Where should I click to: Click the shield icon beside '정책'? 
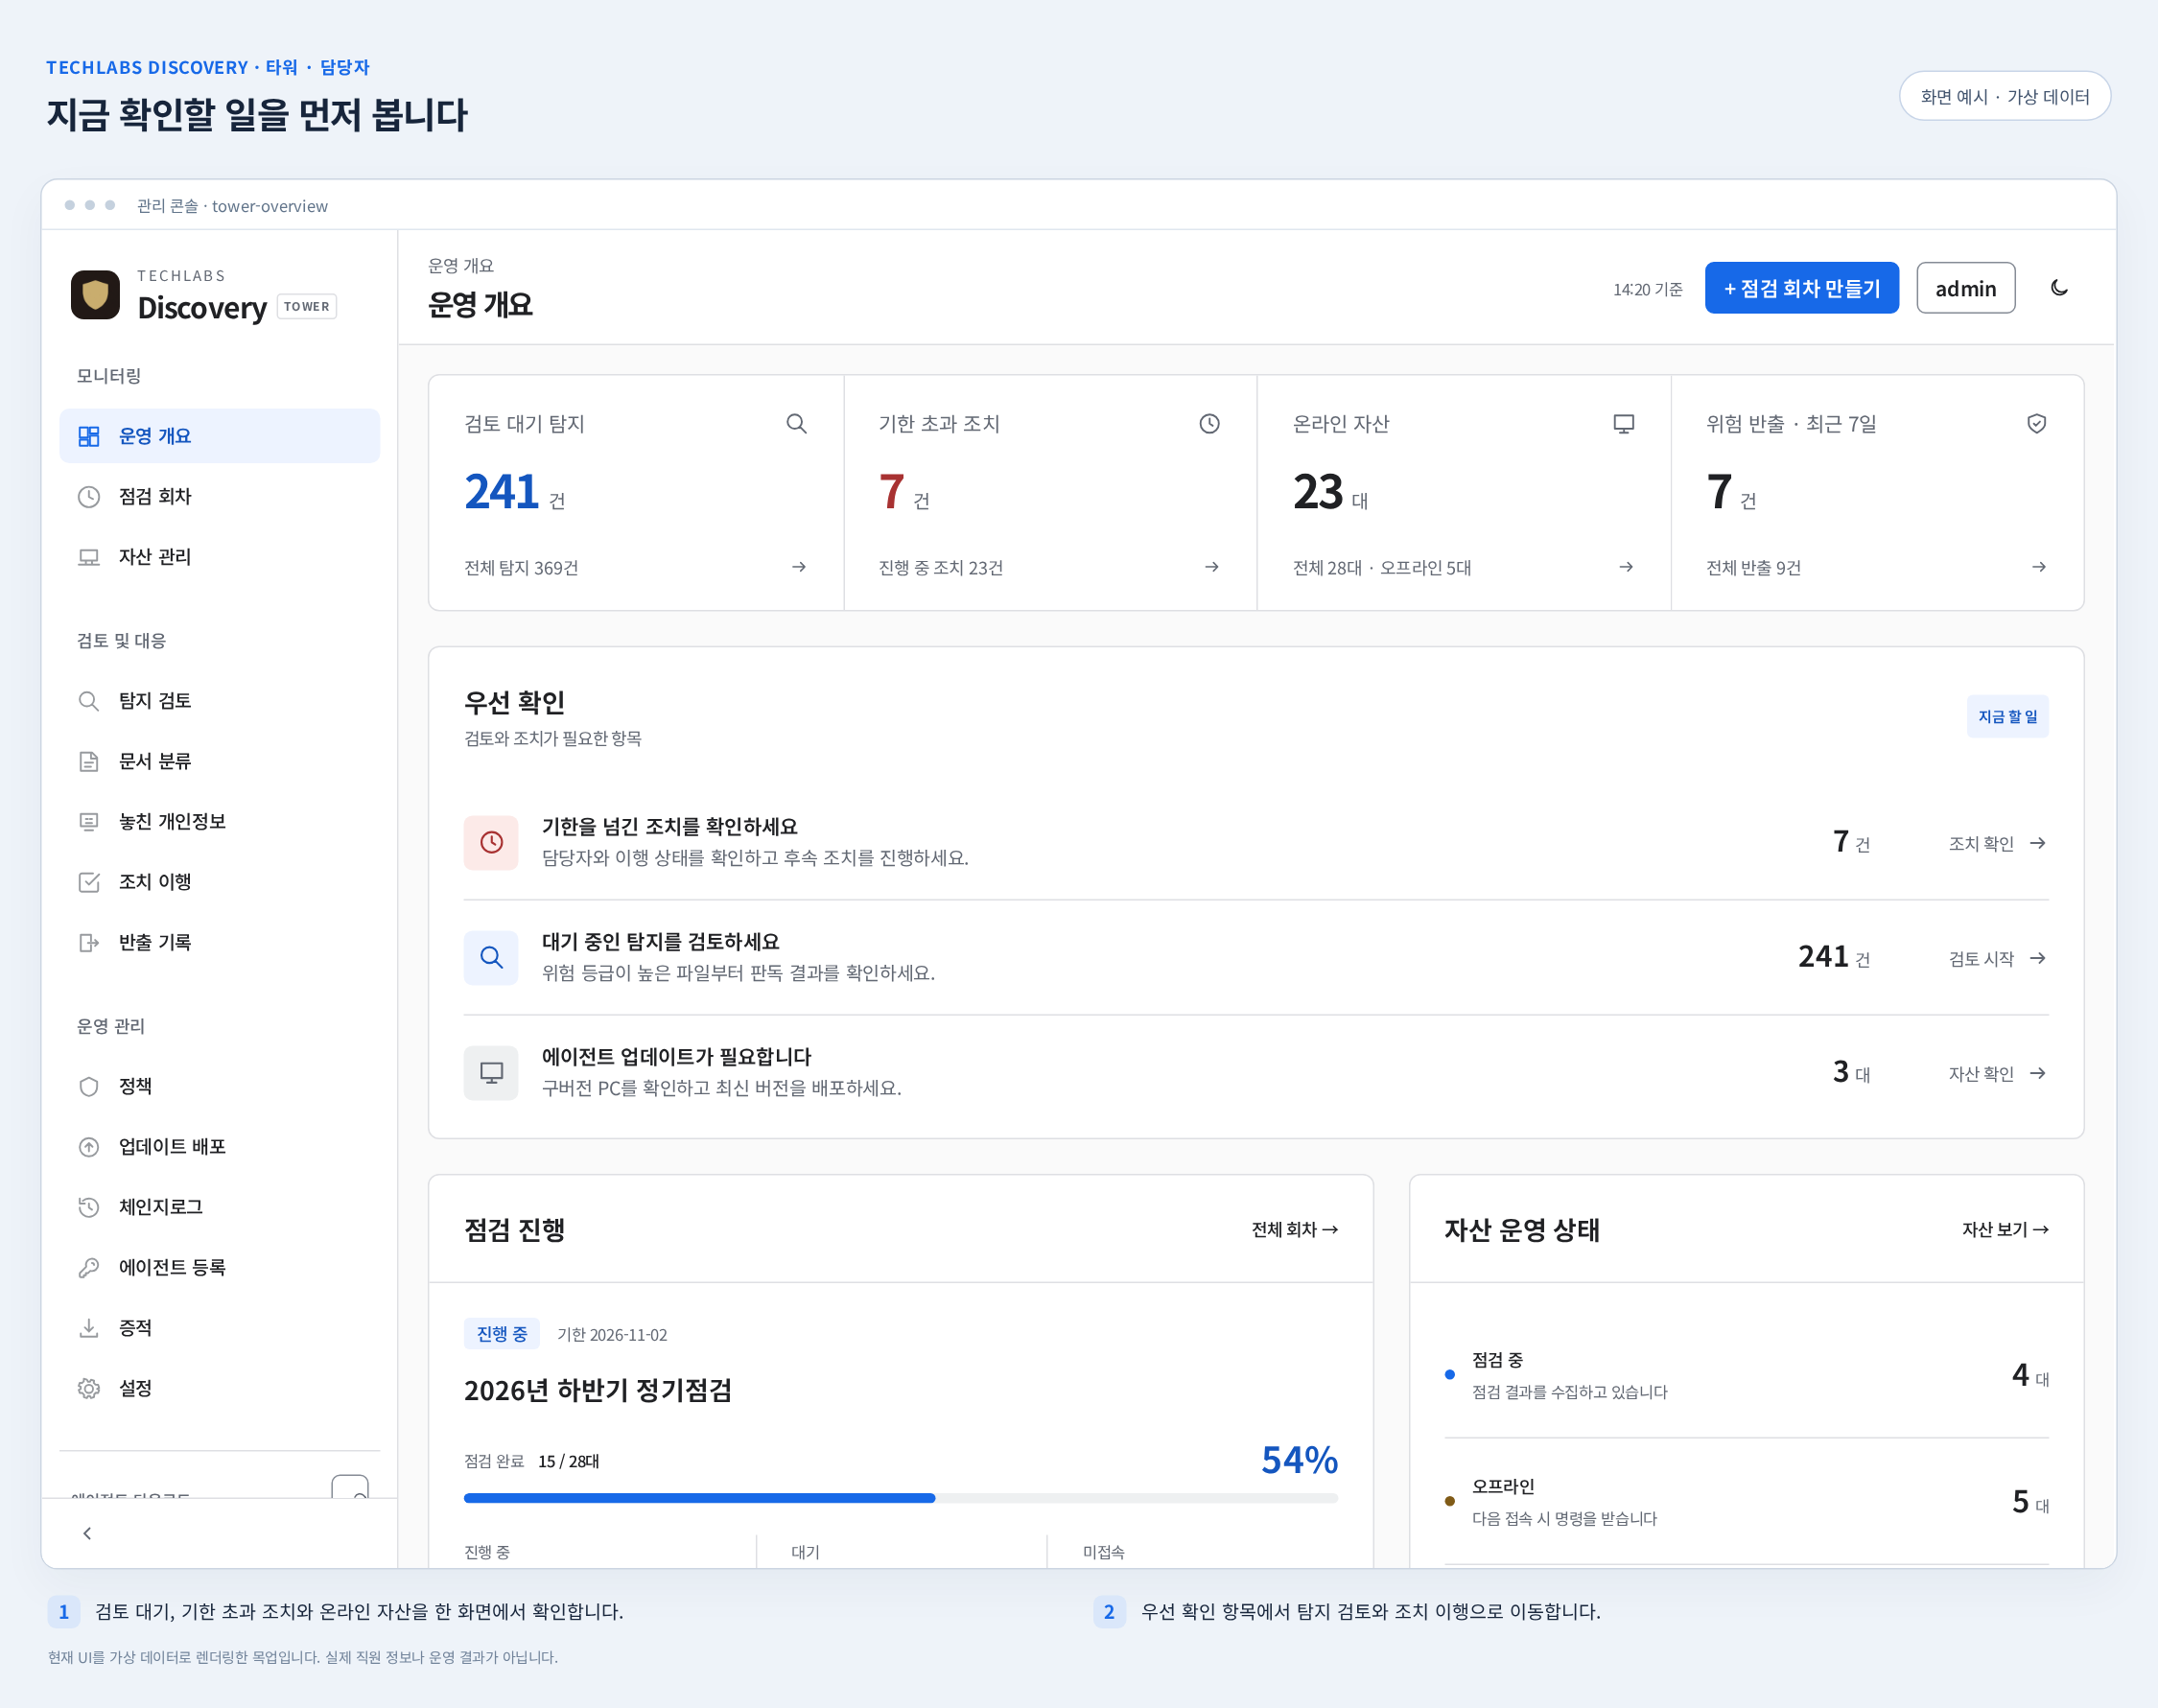point(89,1086)
